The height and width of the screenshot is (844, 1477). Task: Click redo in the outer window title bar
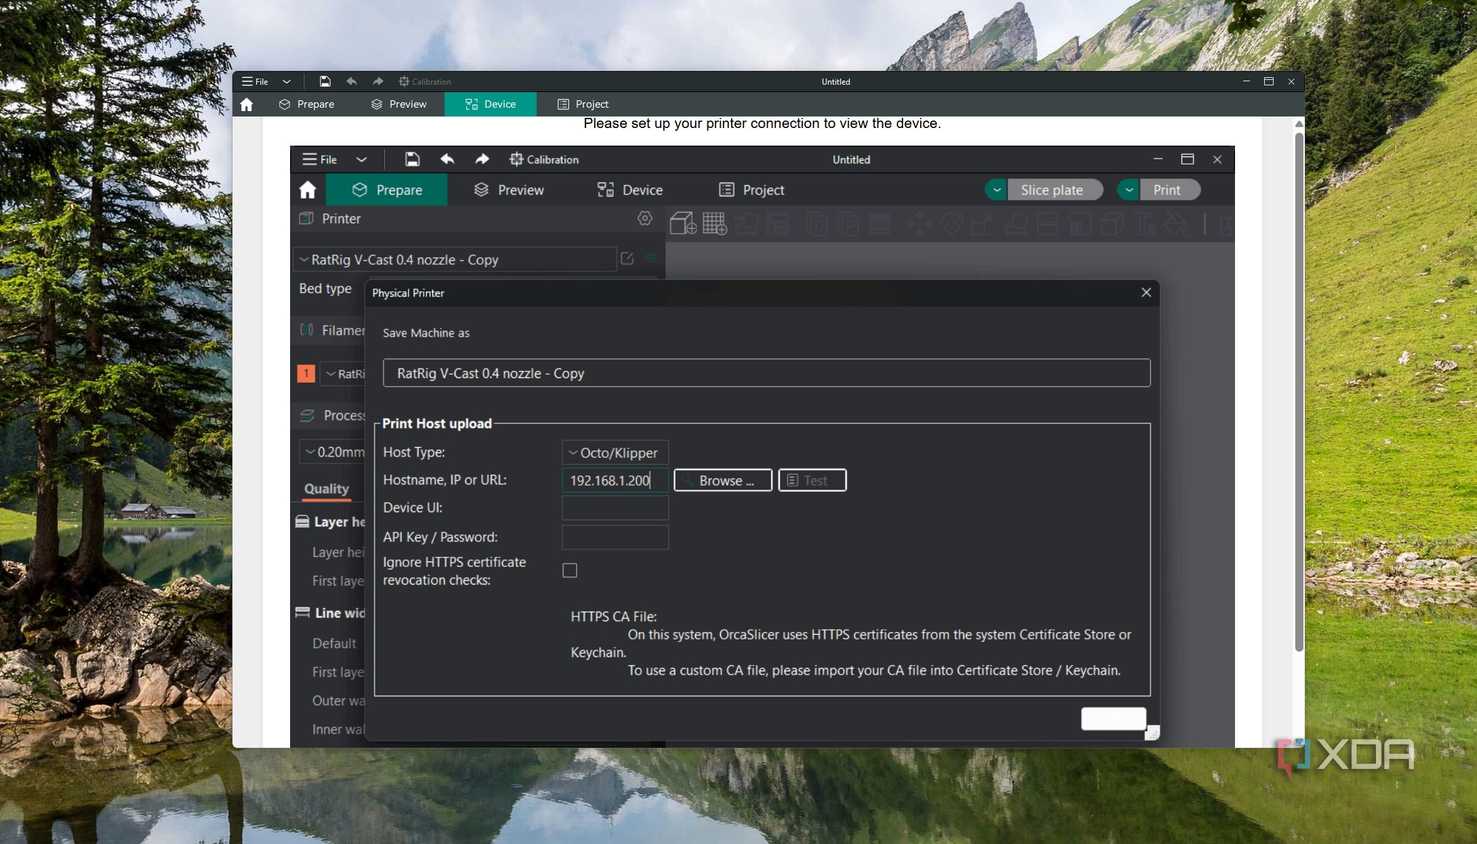[377, 81]
